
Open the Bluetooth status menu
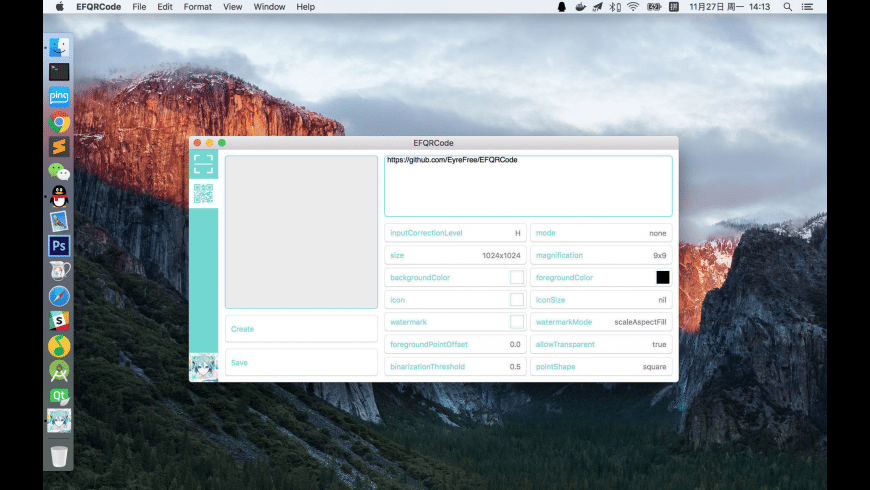615,7
